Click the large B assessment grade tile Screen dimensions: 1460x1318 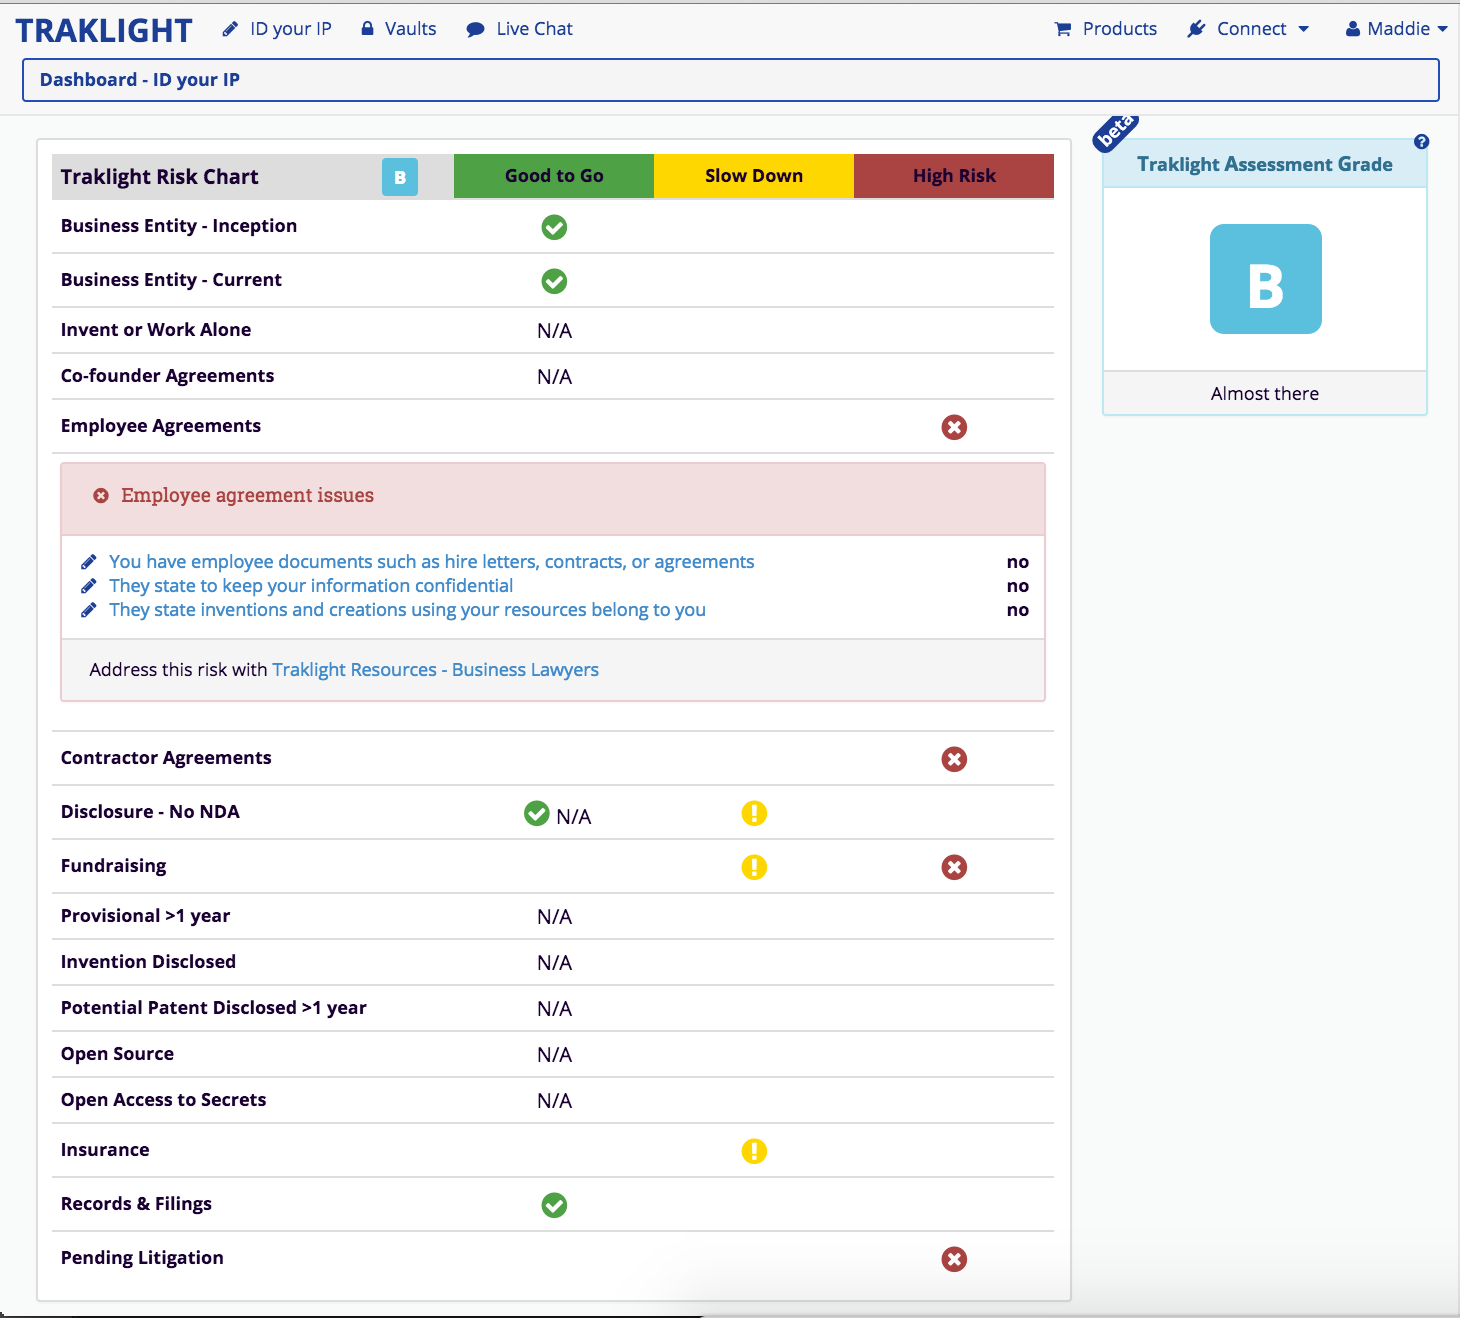(1265, 279)
